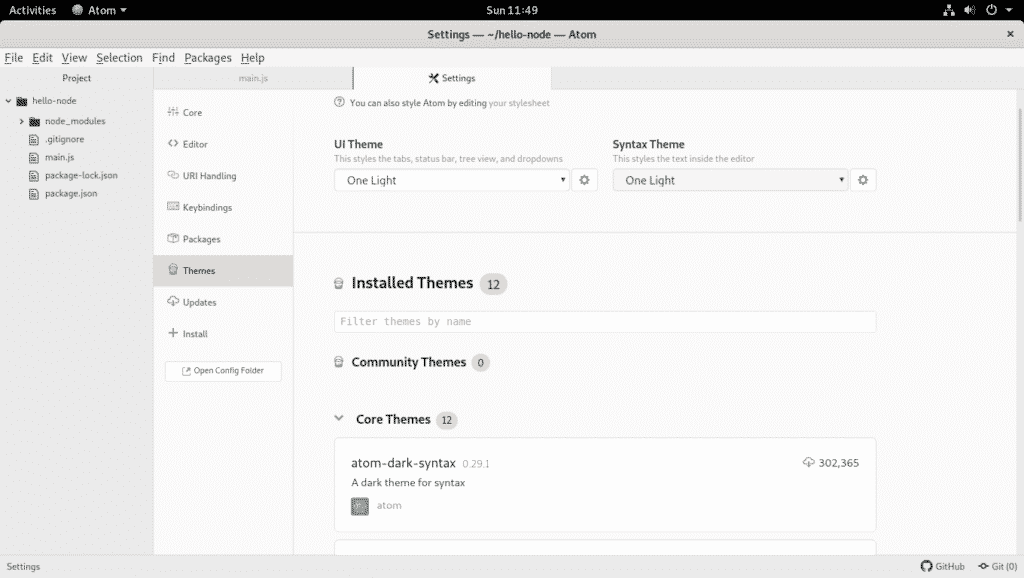Viewport: 1024px width, 578px height.
Task: Open the Packages menu
Action: pos(207,57)
